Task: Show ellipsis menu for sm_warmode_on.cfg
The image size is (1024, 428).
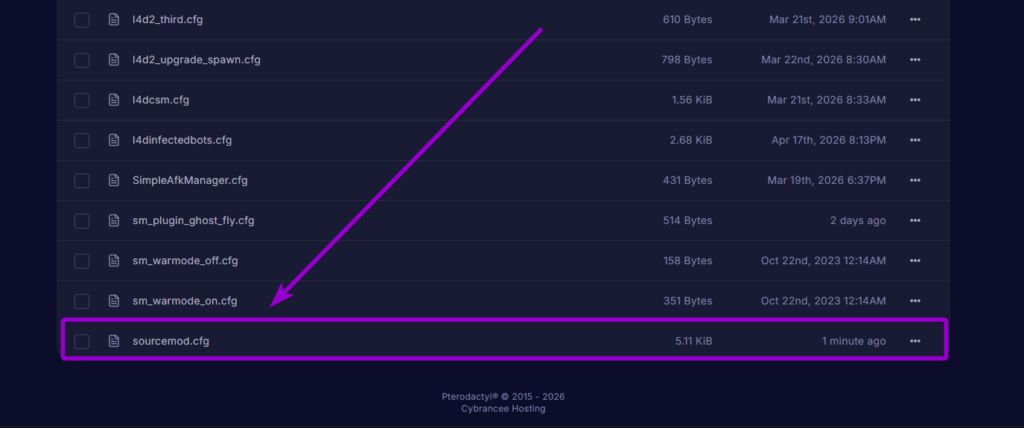Action: pyautogui.click(x=915, y=301)
